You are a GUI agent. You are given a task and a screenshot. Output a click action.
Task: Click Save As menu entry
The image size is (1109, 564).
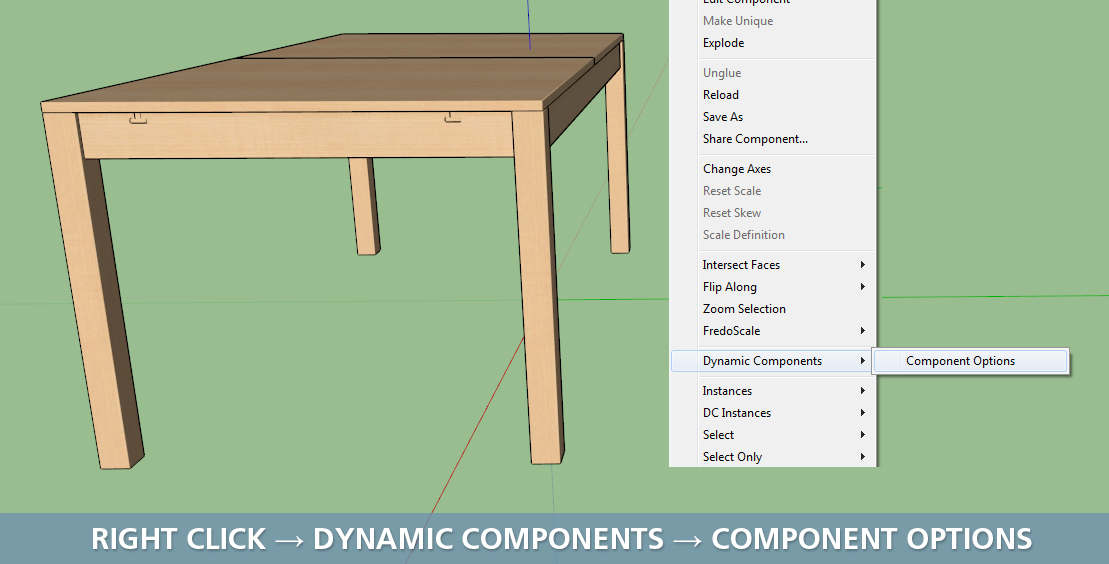(772, 117)
